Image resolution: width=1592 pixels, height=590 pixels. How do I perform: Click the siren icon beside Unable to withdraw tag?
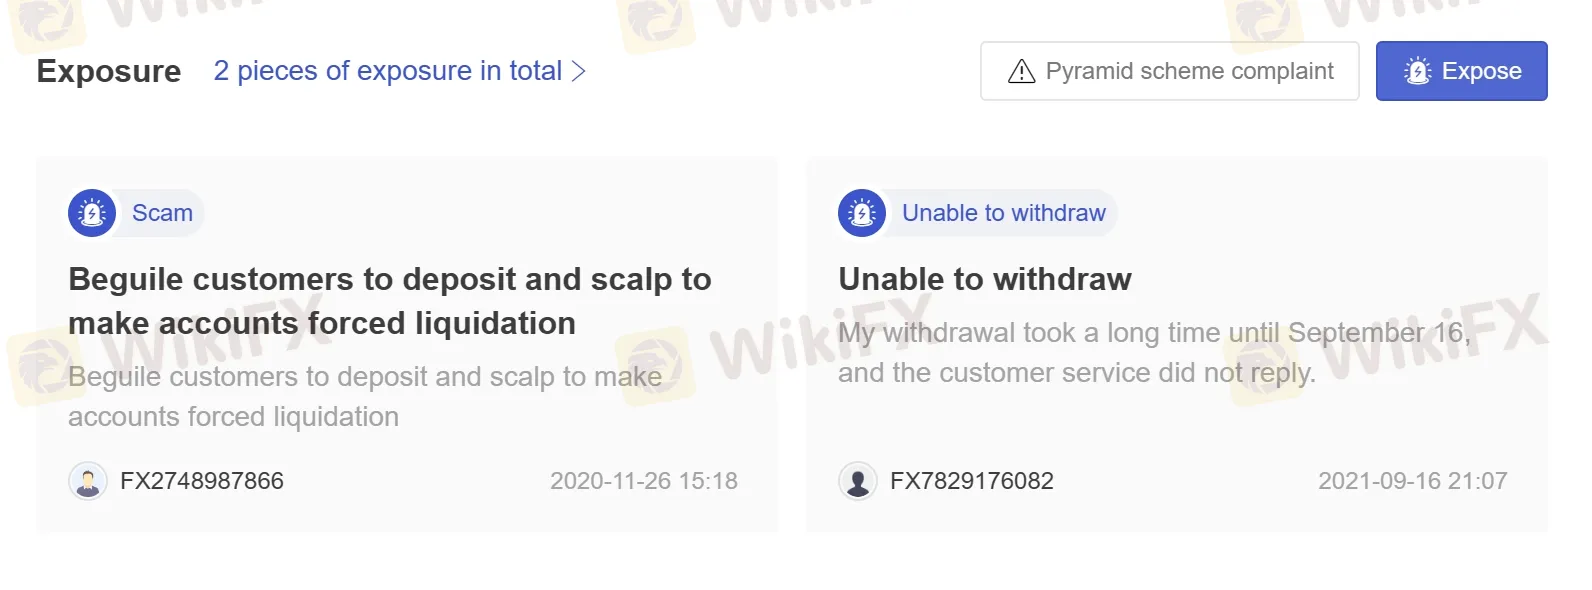click(x=860, y=212)
